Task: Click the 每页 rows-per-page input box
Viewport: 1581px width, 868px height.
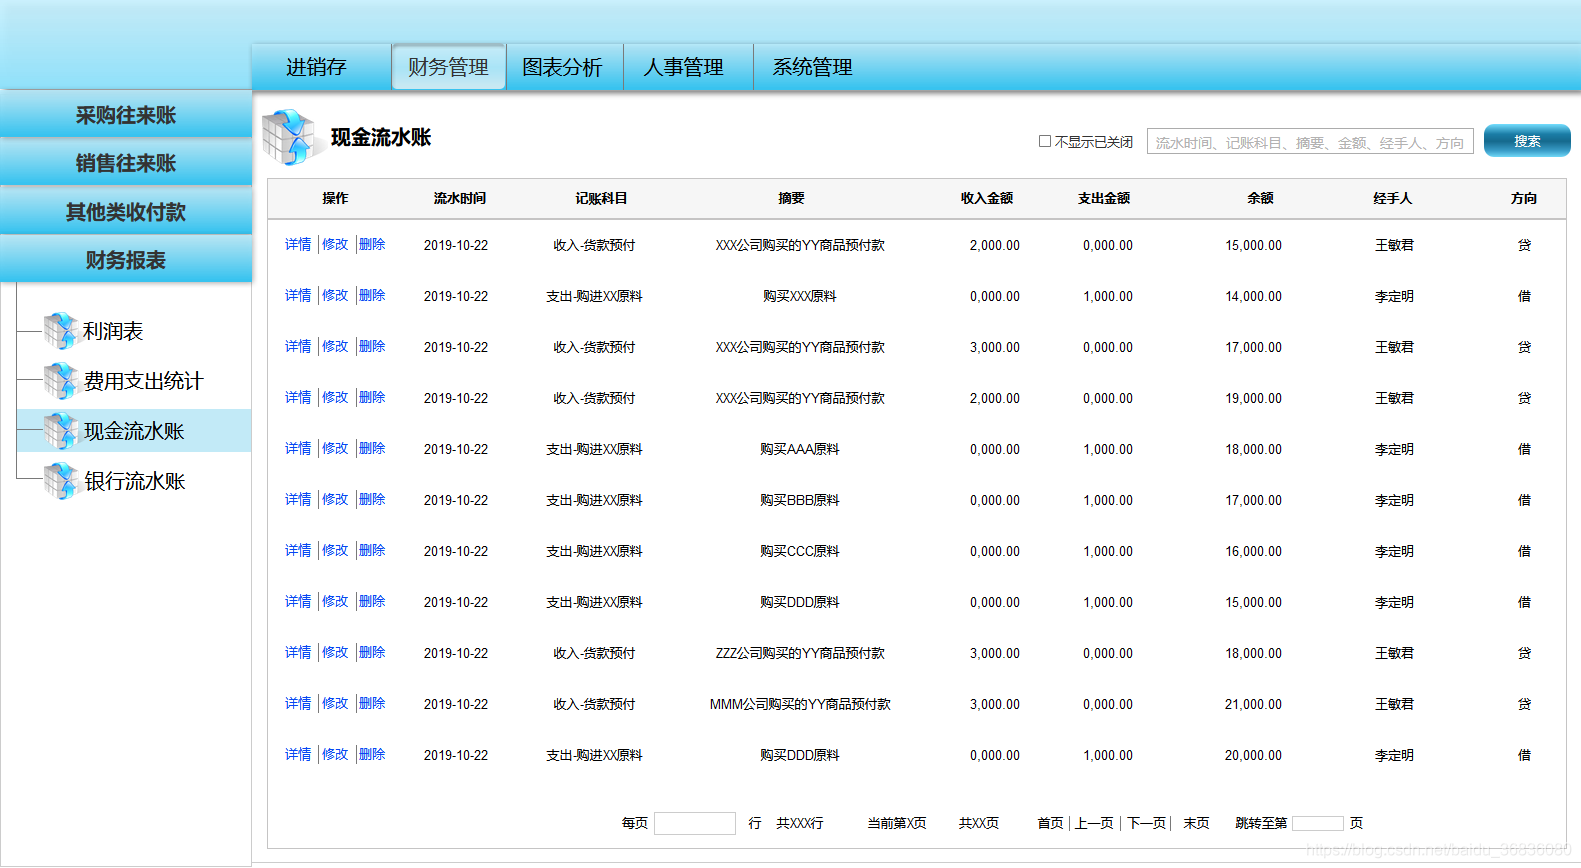Action: (x=695, y=823)
